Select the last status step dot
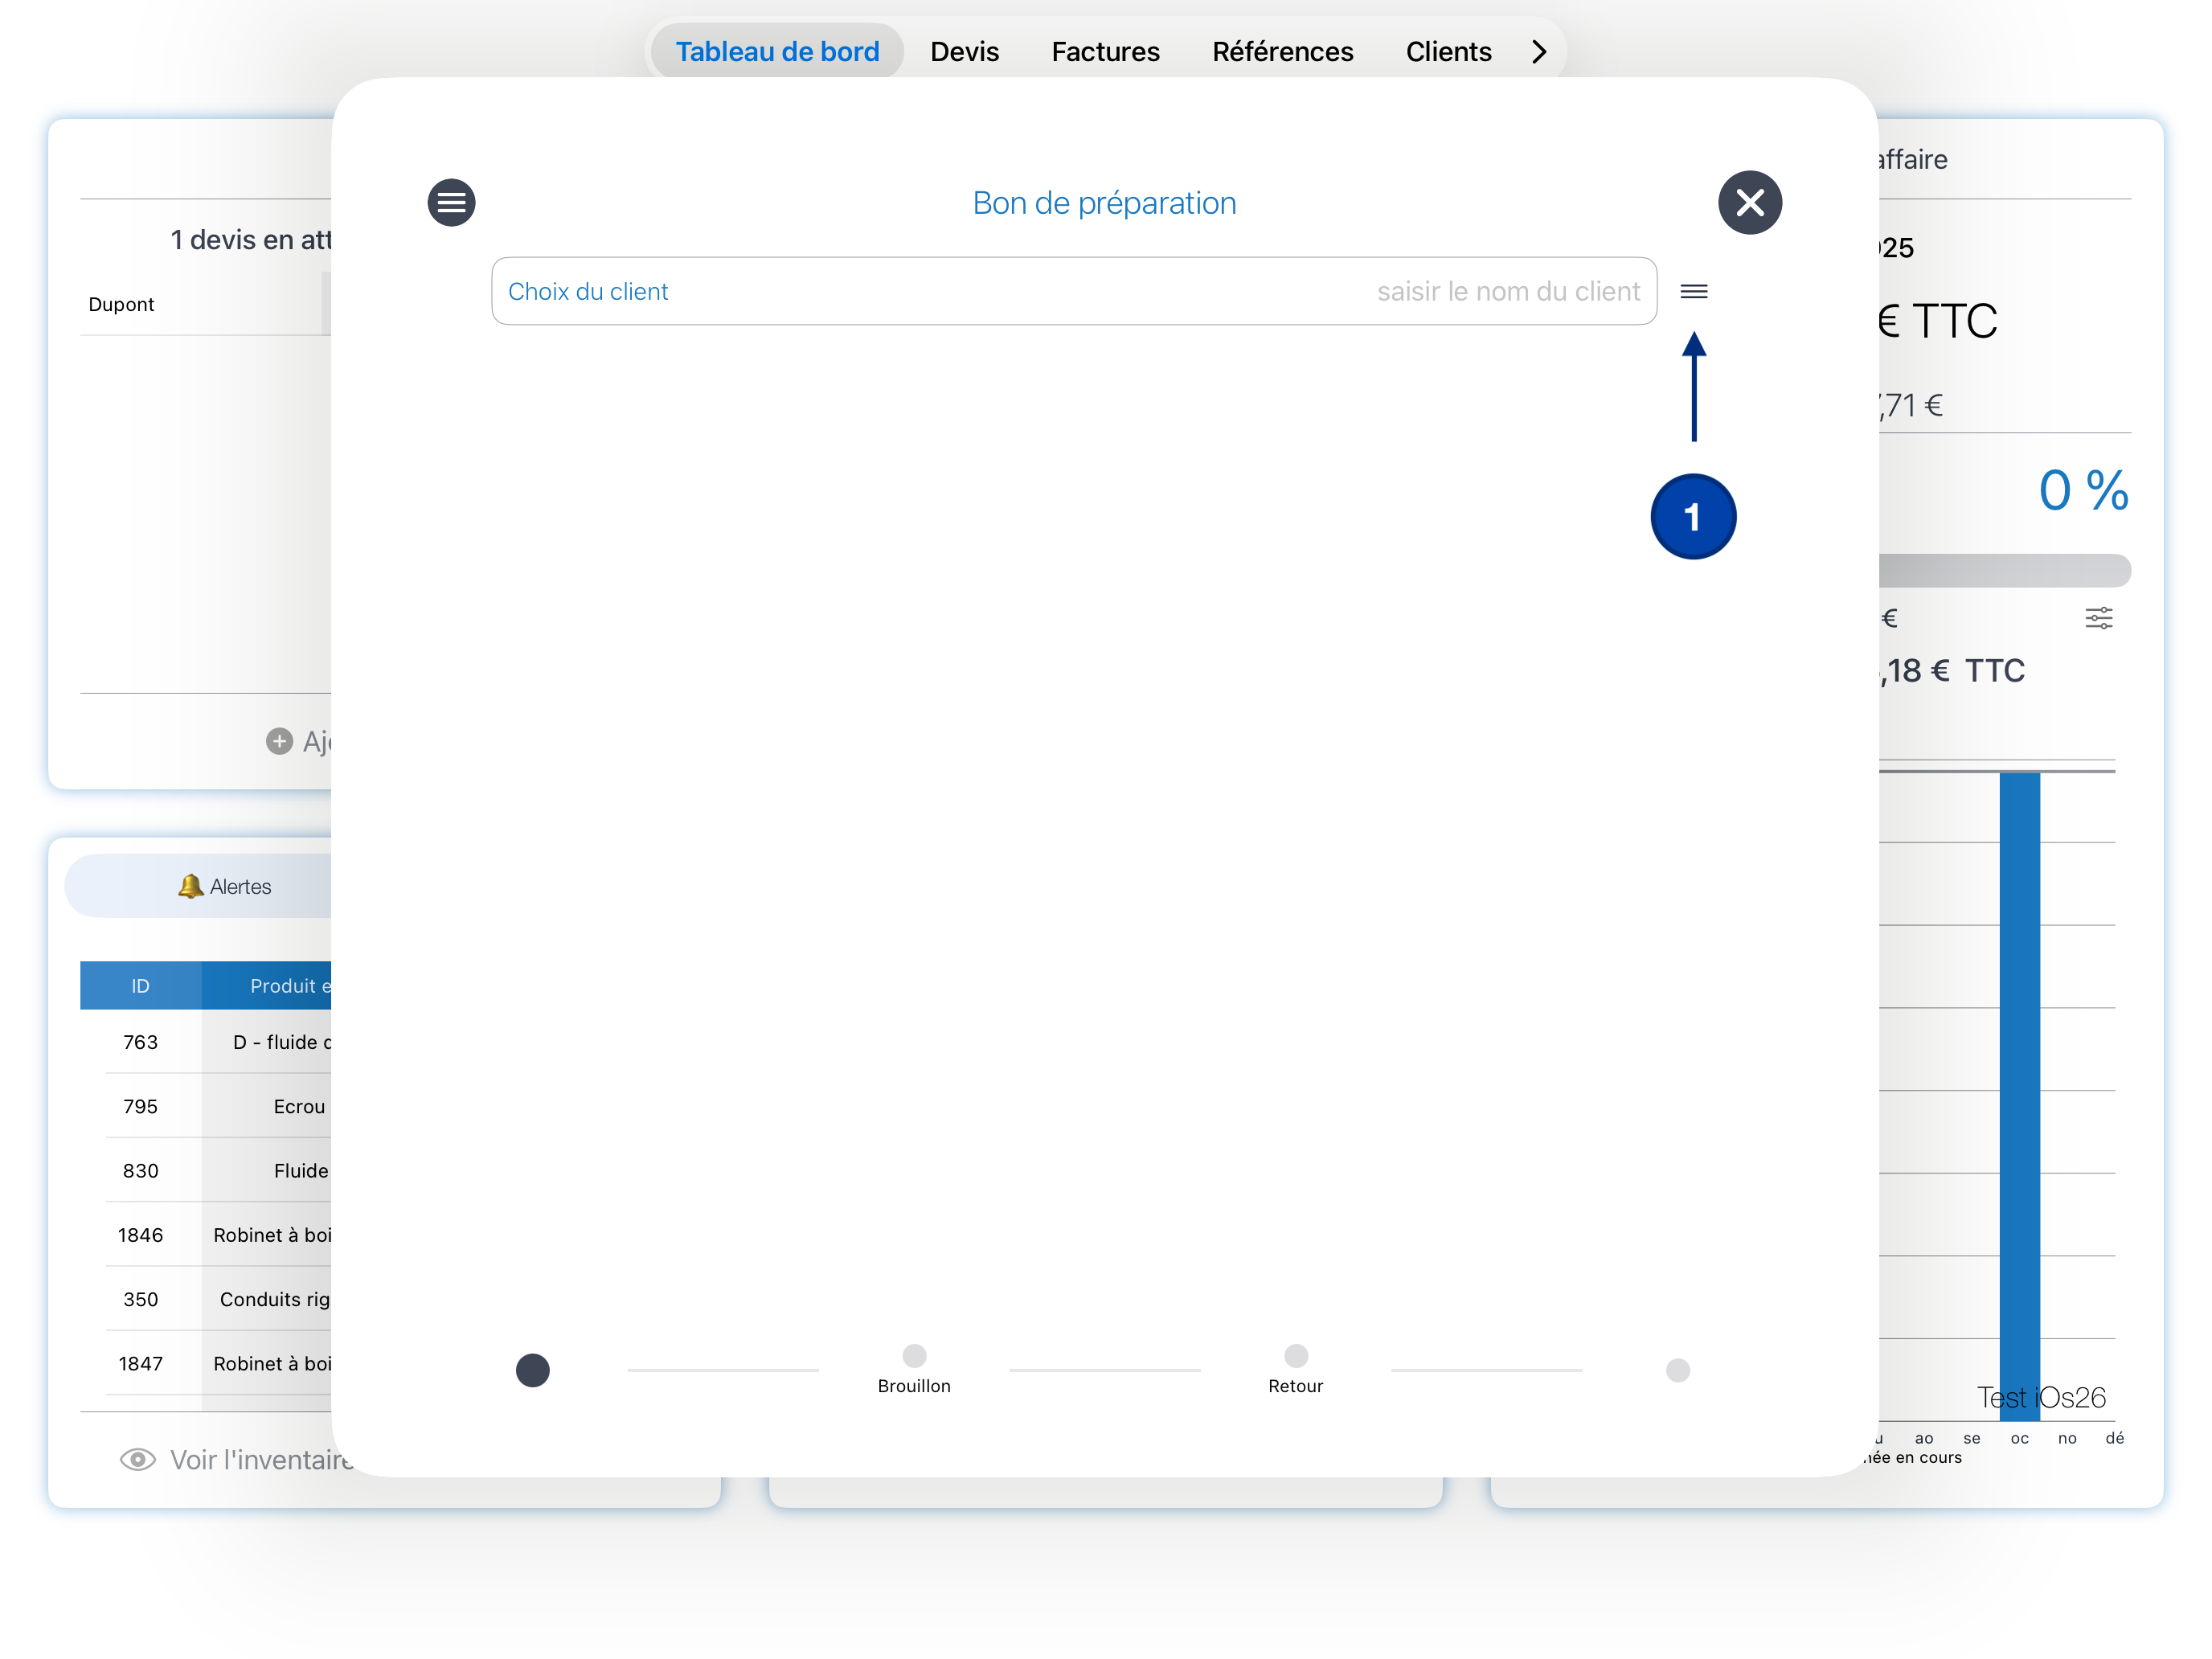 coord(1677,1370)
